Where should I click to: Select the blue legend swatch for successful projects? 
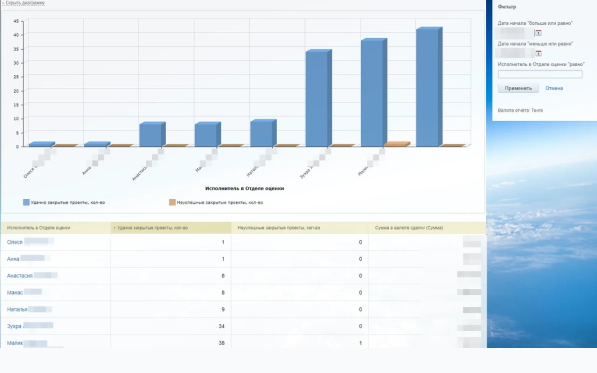click(x=26, y=202)
